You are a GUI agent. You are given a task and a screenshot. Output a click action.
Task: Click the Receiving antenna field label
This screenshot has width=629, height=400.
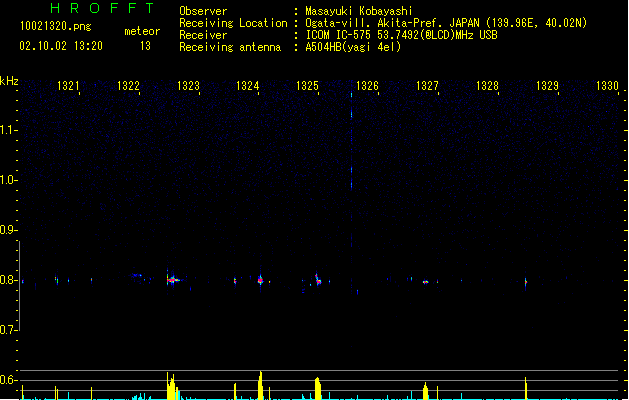pyautogui.click(x=230, y=47)
